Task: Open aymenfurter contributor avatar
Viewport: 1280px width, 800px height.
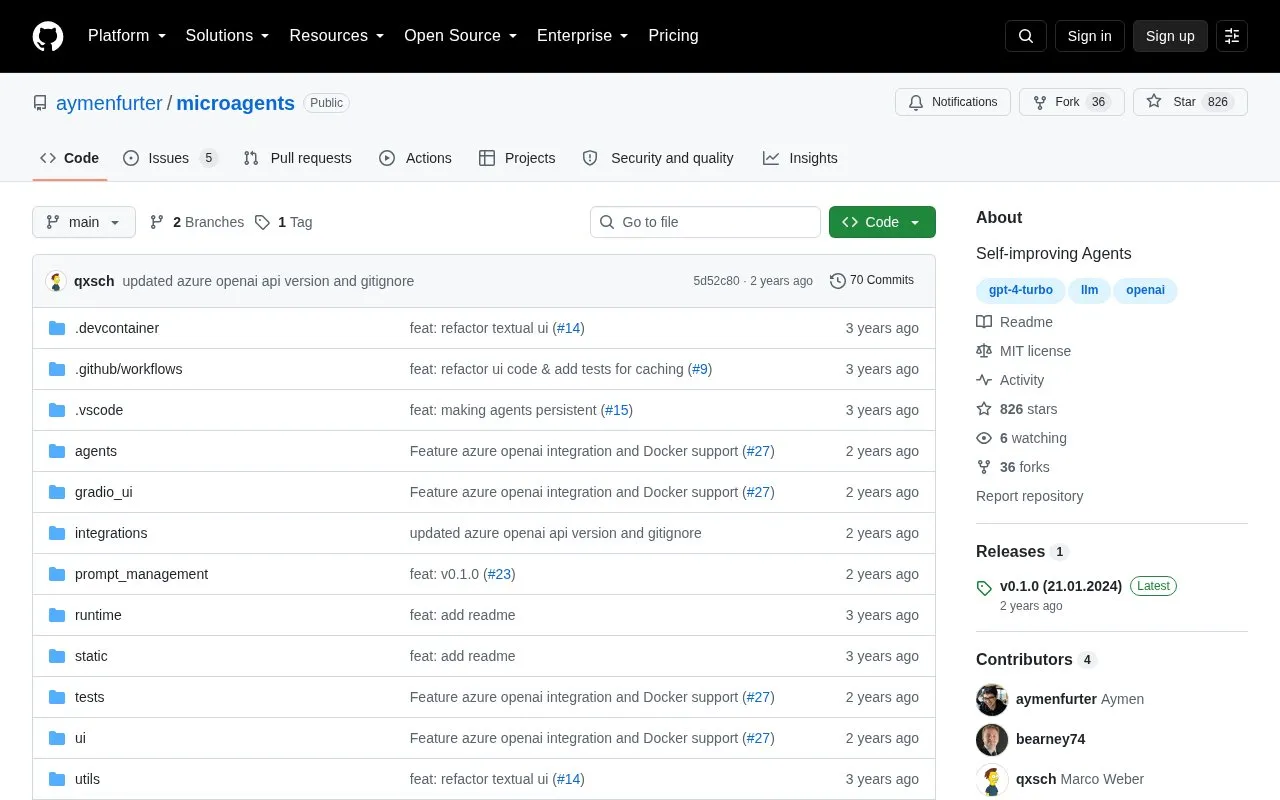Action: point(992,699)
